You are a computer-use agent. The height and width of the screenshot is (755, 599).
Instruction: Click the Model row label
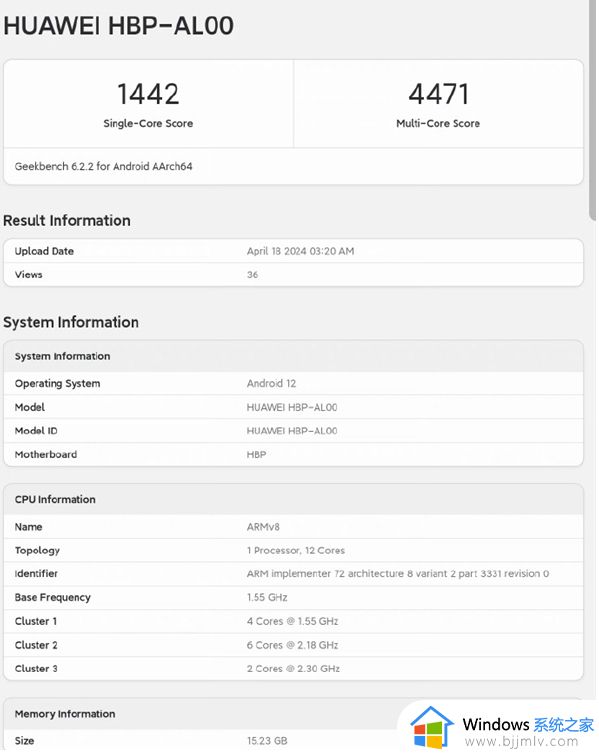coord(30,407)
